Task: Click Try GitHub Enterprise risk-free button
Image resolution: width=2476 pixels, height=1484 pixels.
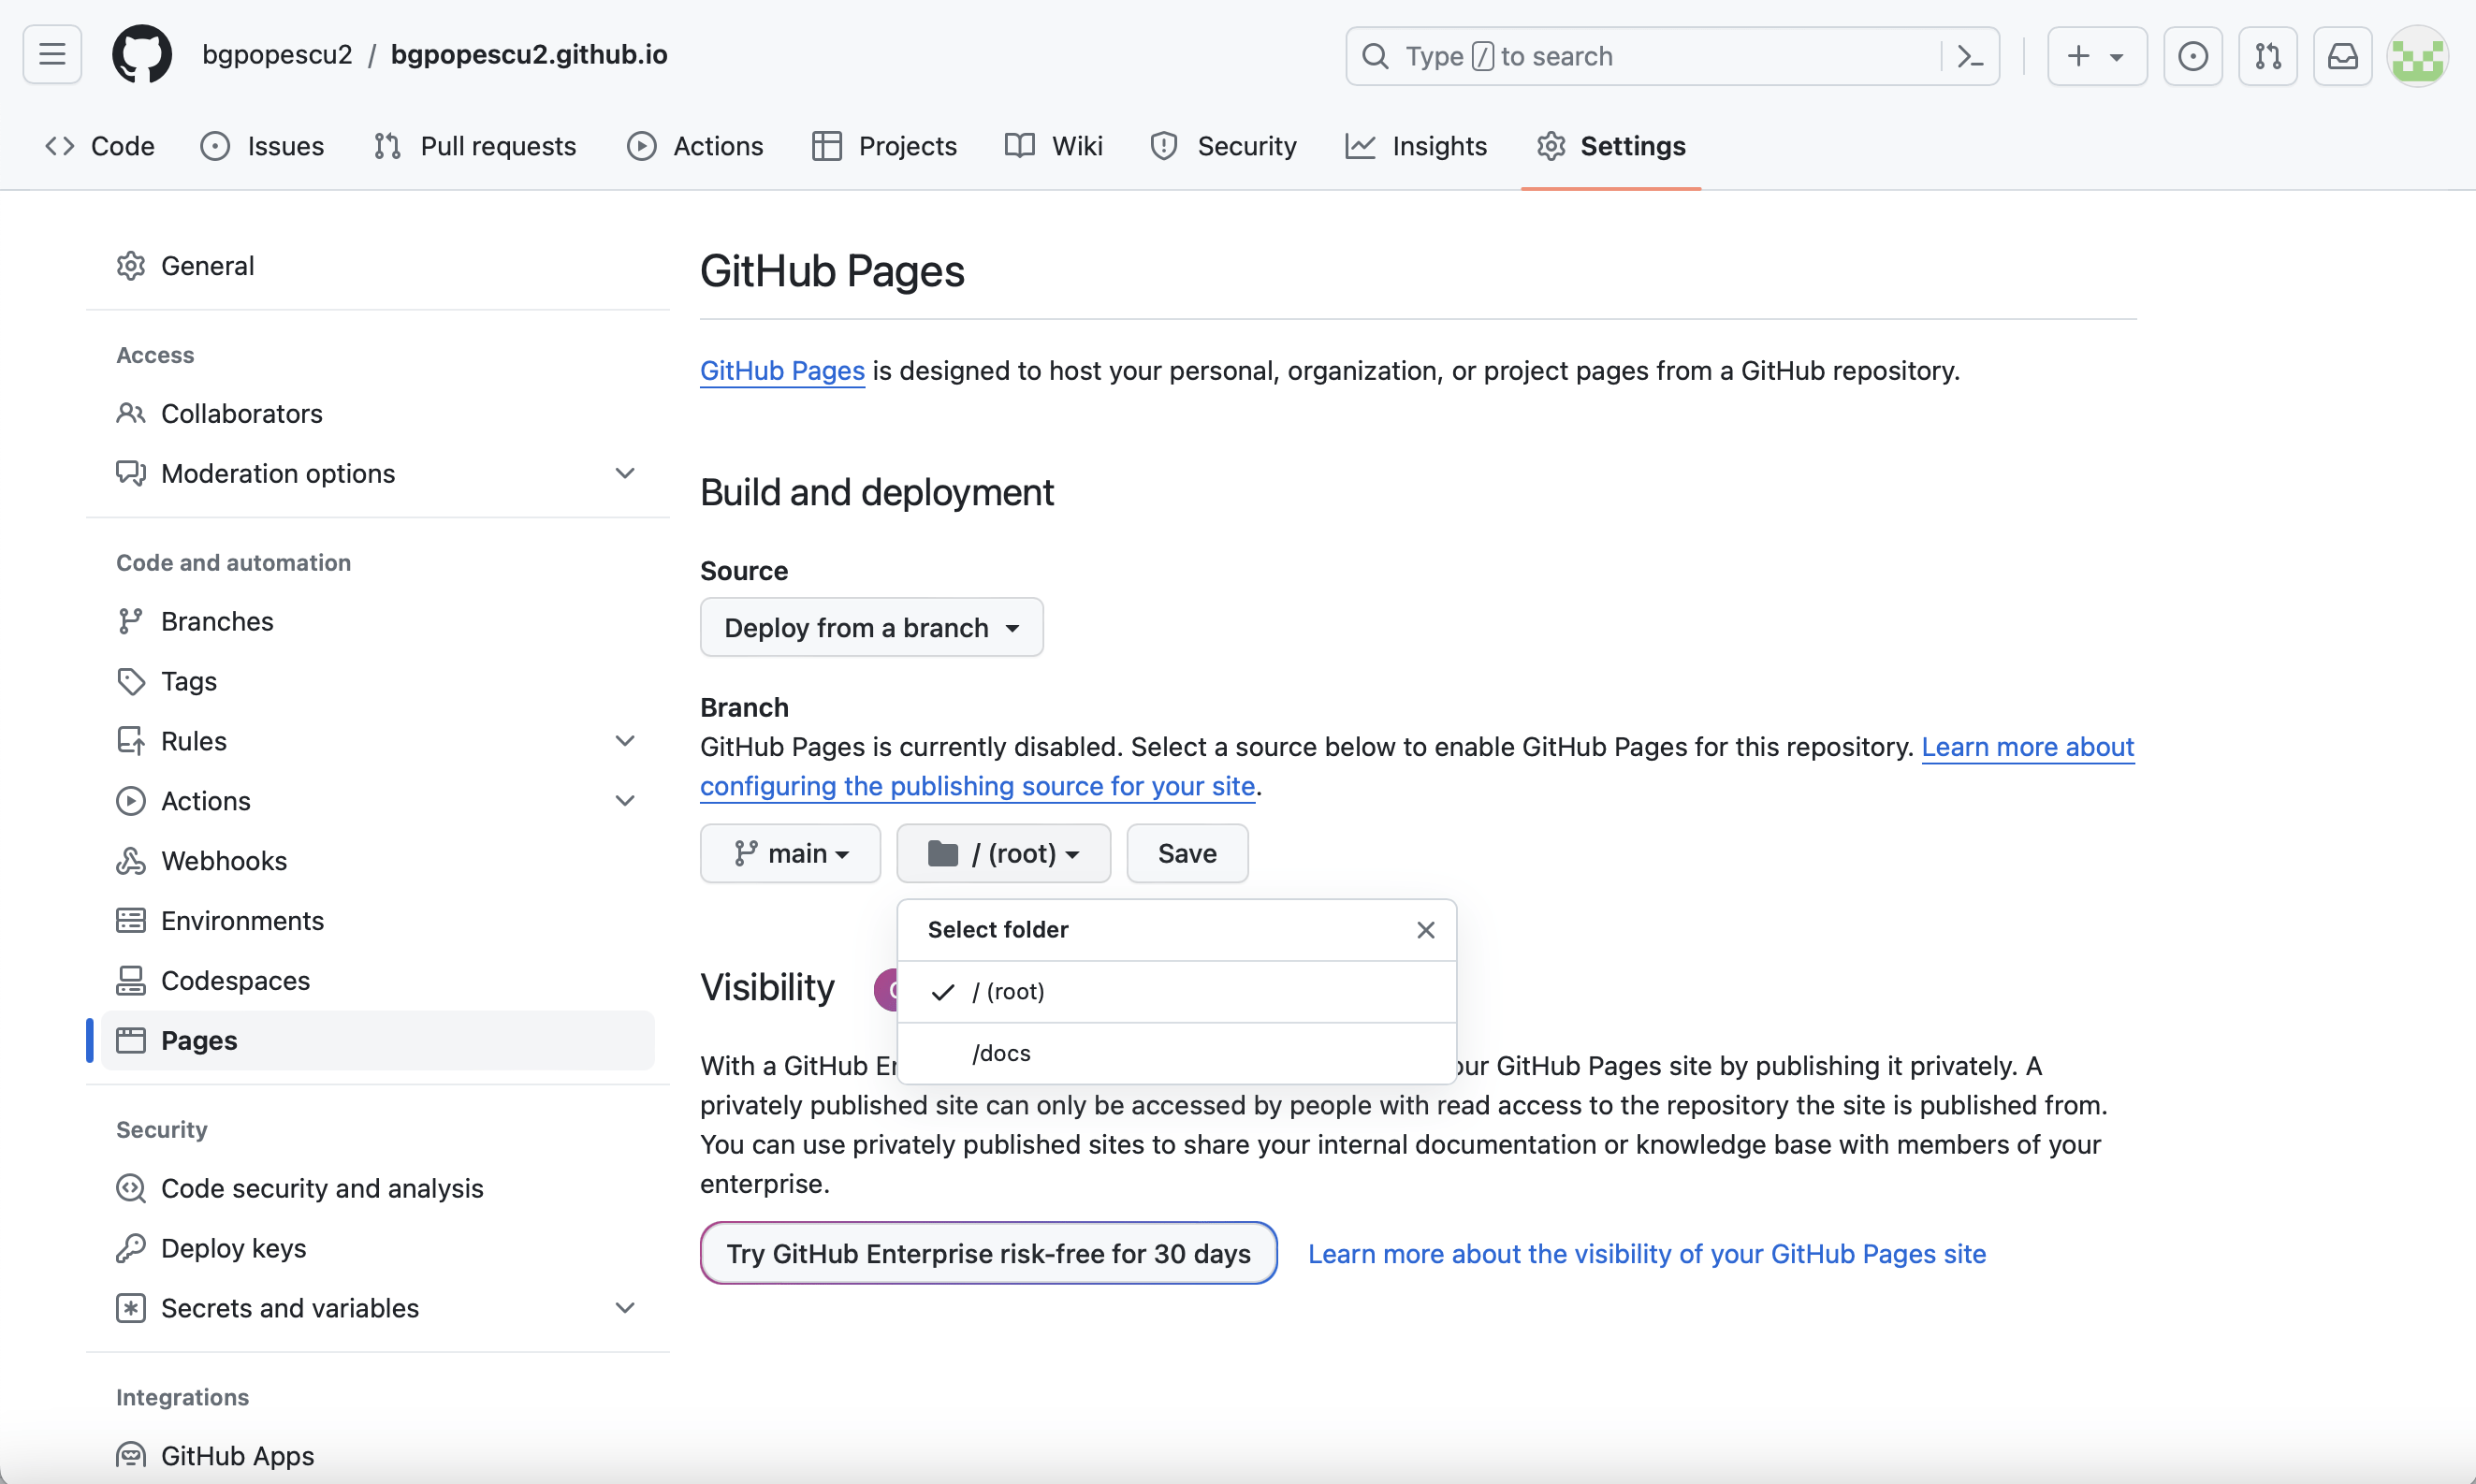Action: (x=988, y=1253)
